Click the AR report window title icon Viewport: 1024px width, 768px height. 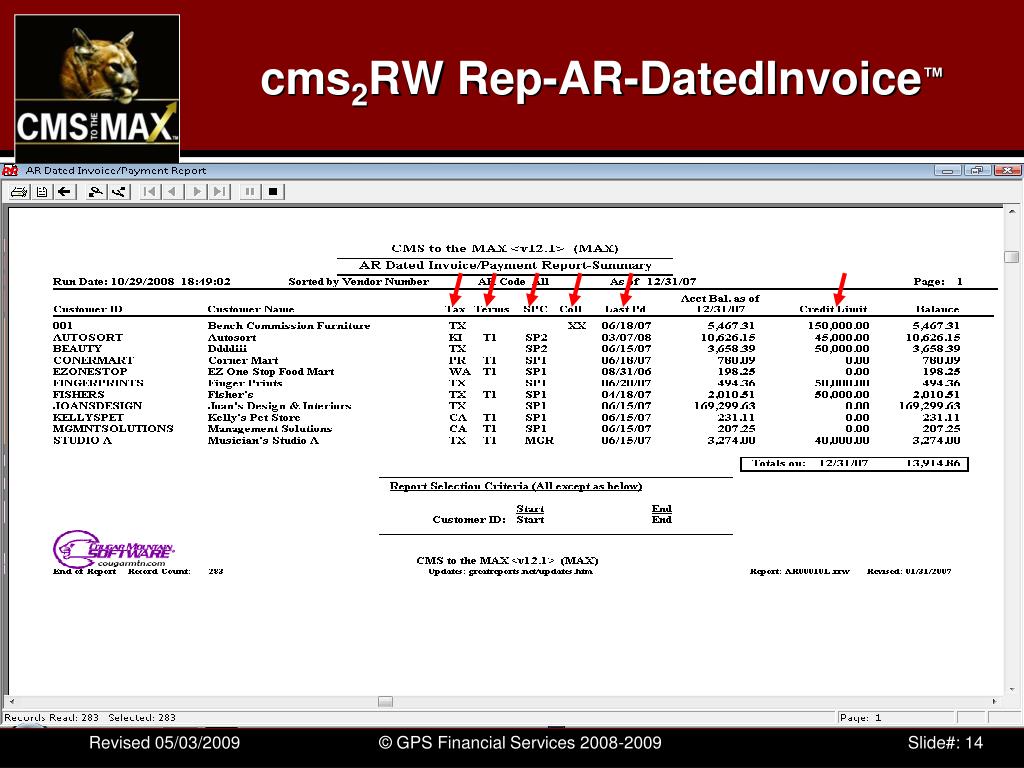10,171
